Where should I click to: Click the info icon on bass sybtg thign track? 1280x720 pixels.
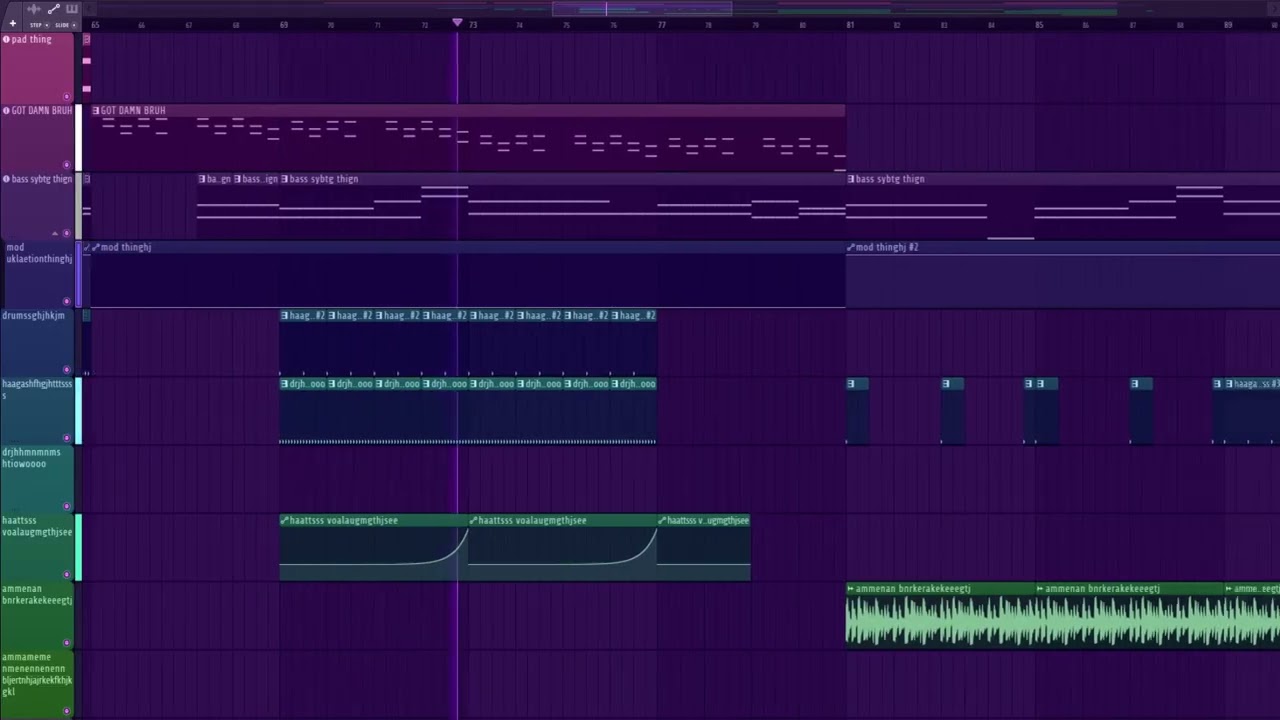coord(6,179)
